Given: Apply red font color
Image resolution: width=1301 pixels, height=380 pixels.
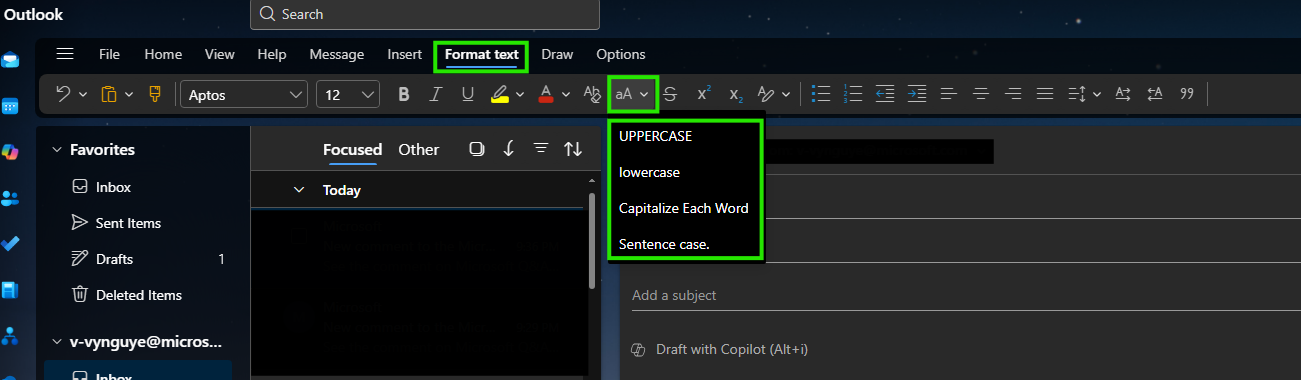Looking at the screenshot, I should (546, 94).
